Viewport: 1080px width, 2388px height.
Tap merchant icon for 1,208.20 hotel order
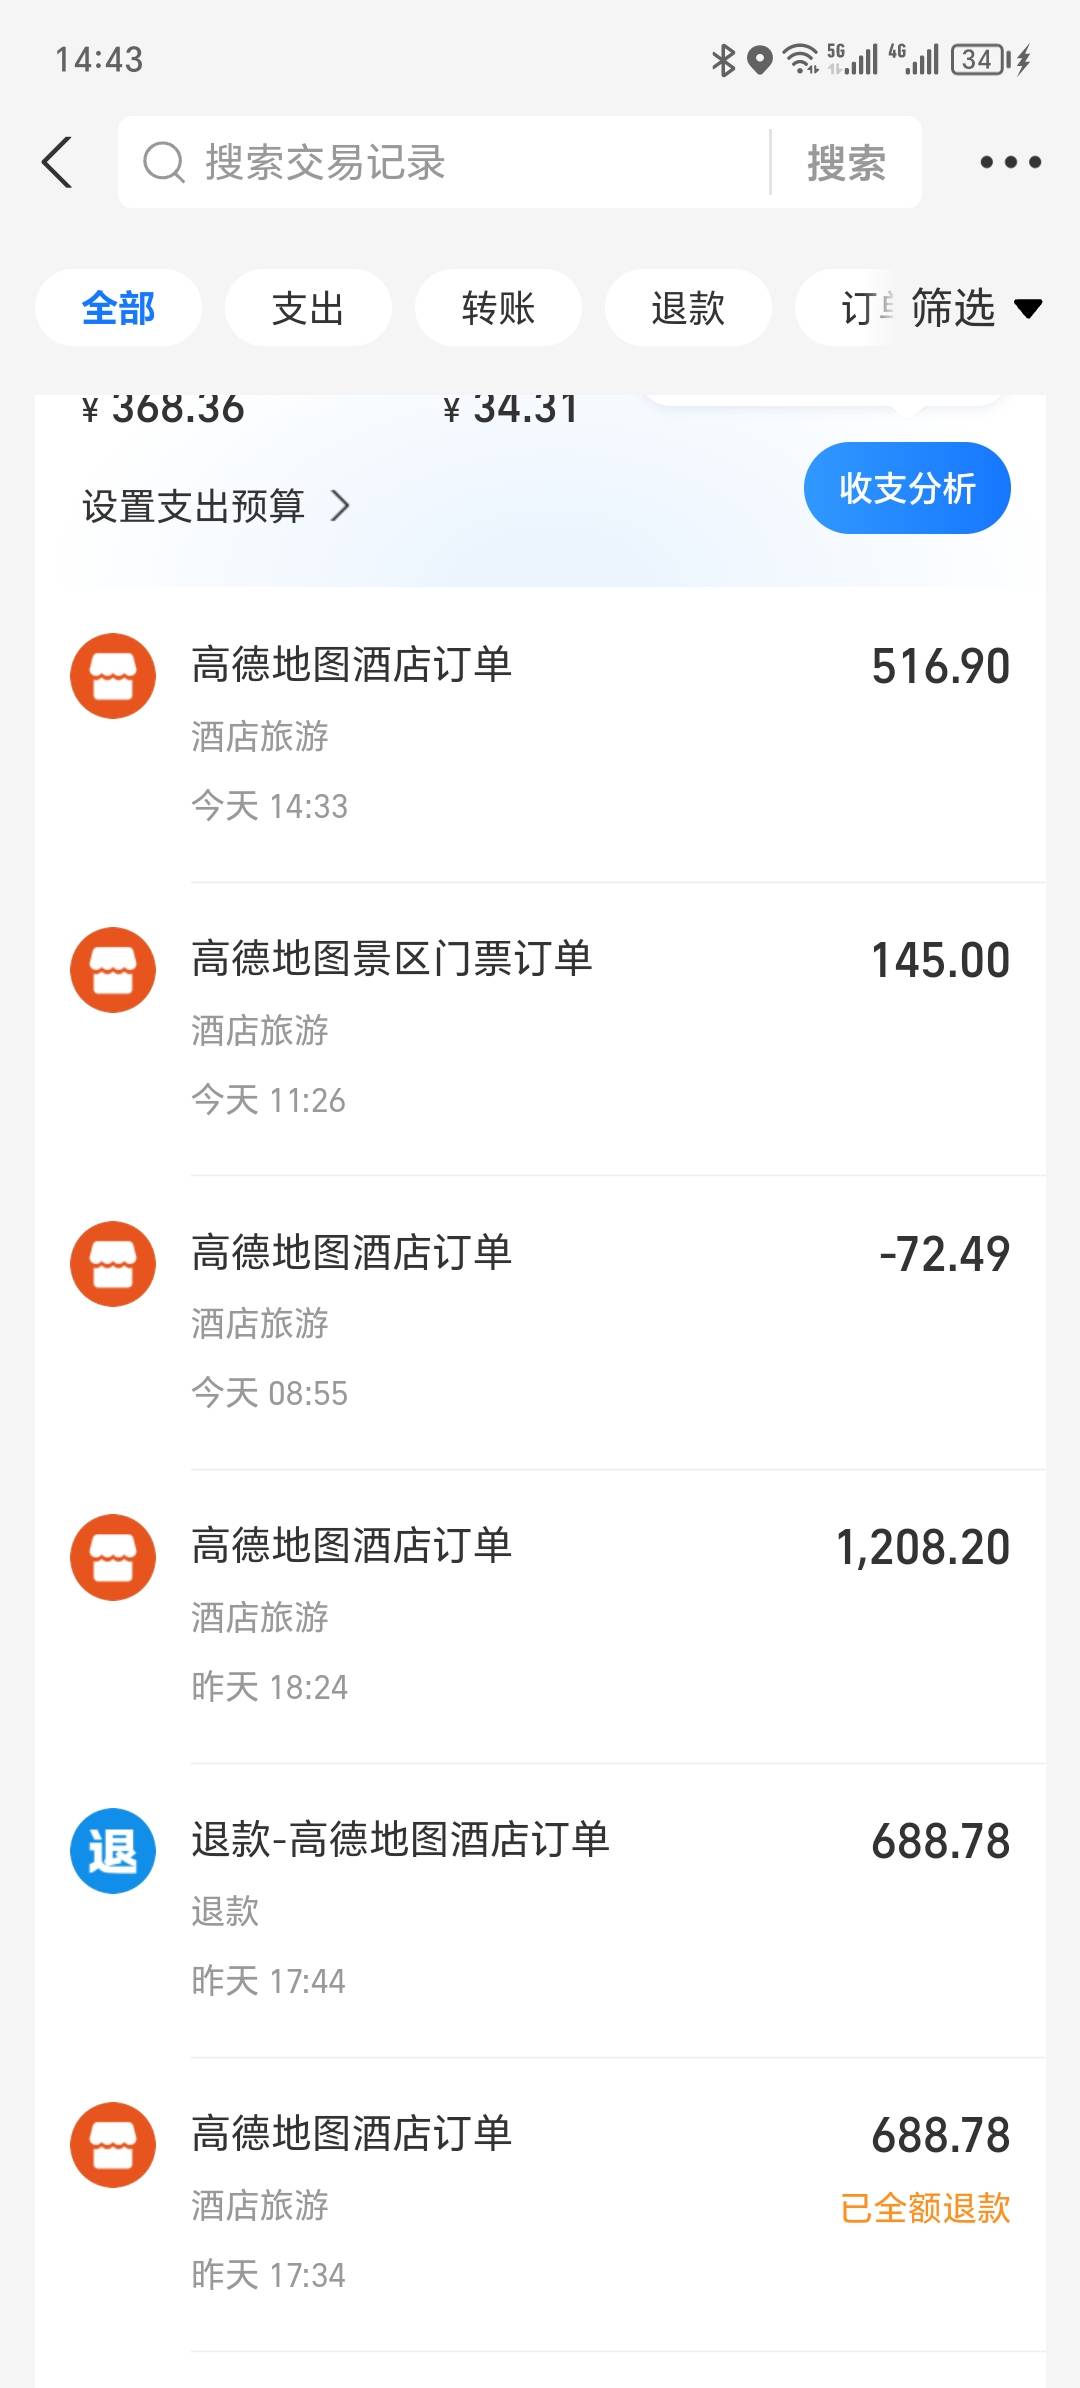[113, 1557]
